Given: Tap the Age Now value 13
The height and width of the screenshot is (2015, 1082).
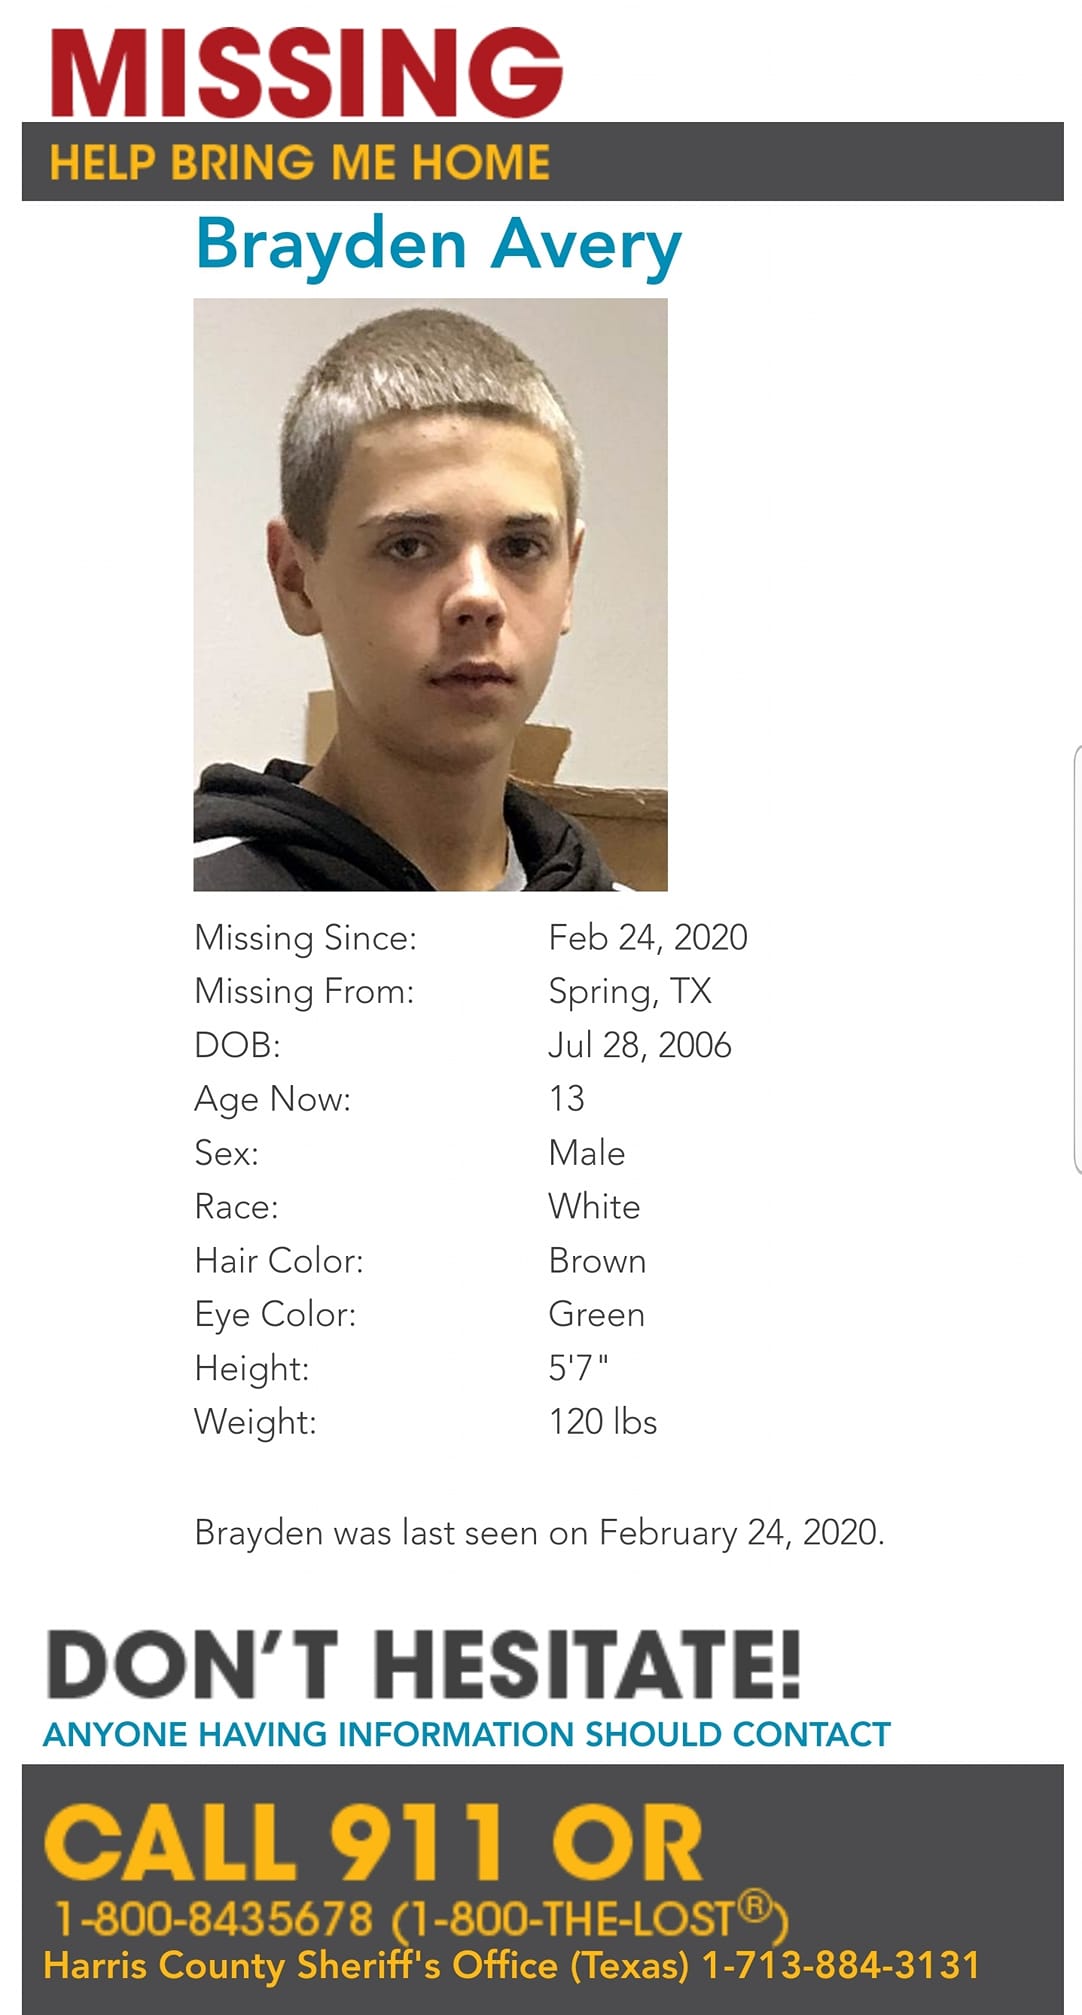Looking at the screenshot, I should pyautogui.click(x=566, y=1099).
